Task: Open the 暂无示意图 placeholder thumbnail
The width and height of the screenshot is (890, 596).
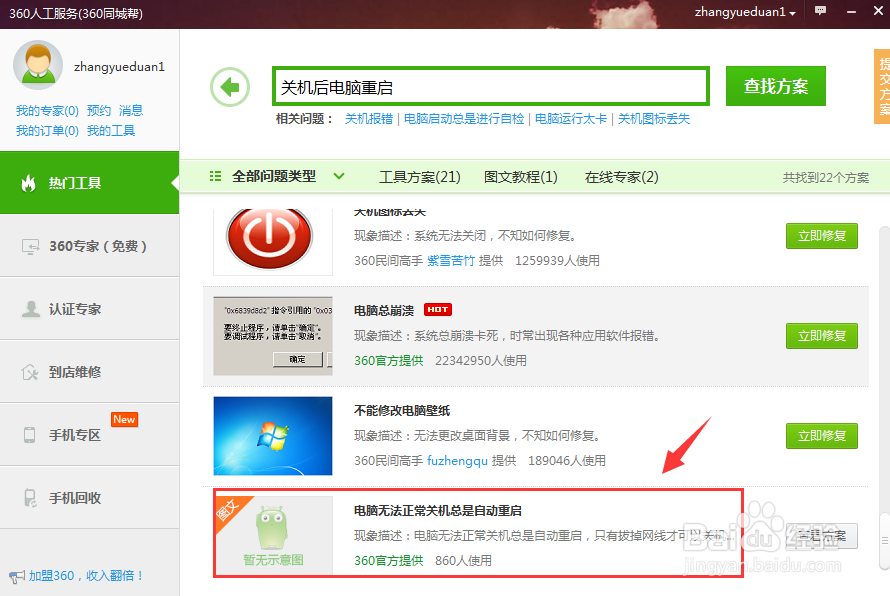Action: [274, 535]
